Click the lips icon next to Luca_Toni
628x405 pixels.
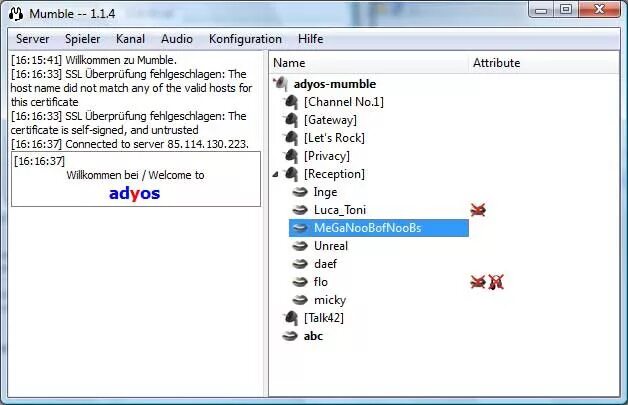click(x=300, y=210)
